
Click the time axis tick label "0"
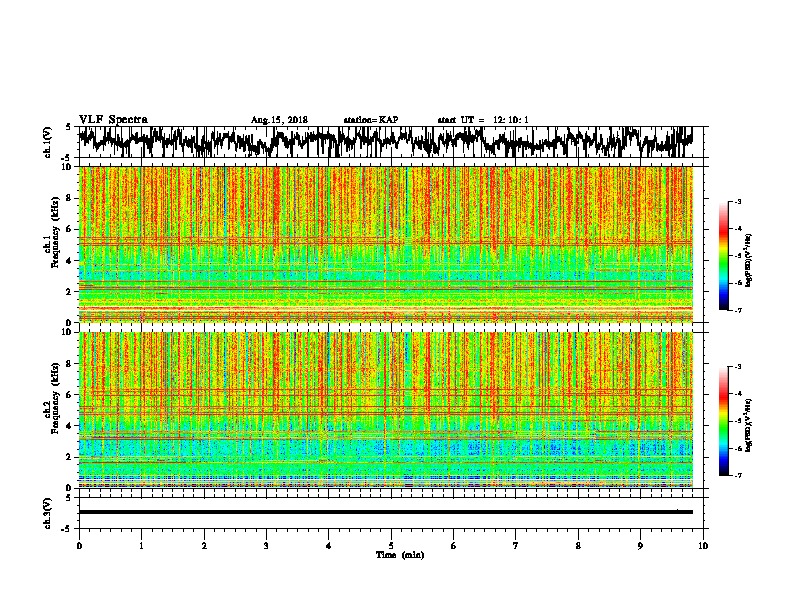tap(79, 546)
